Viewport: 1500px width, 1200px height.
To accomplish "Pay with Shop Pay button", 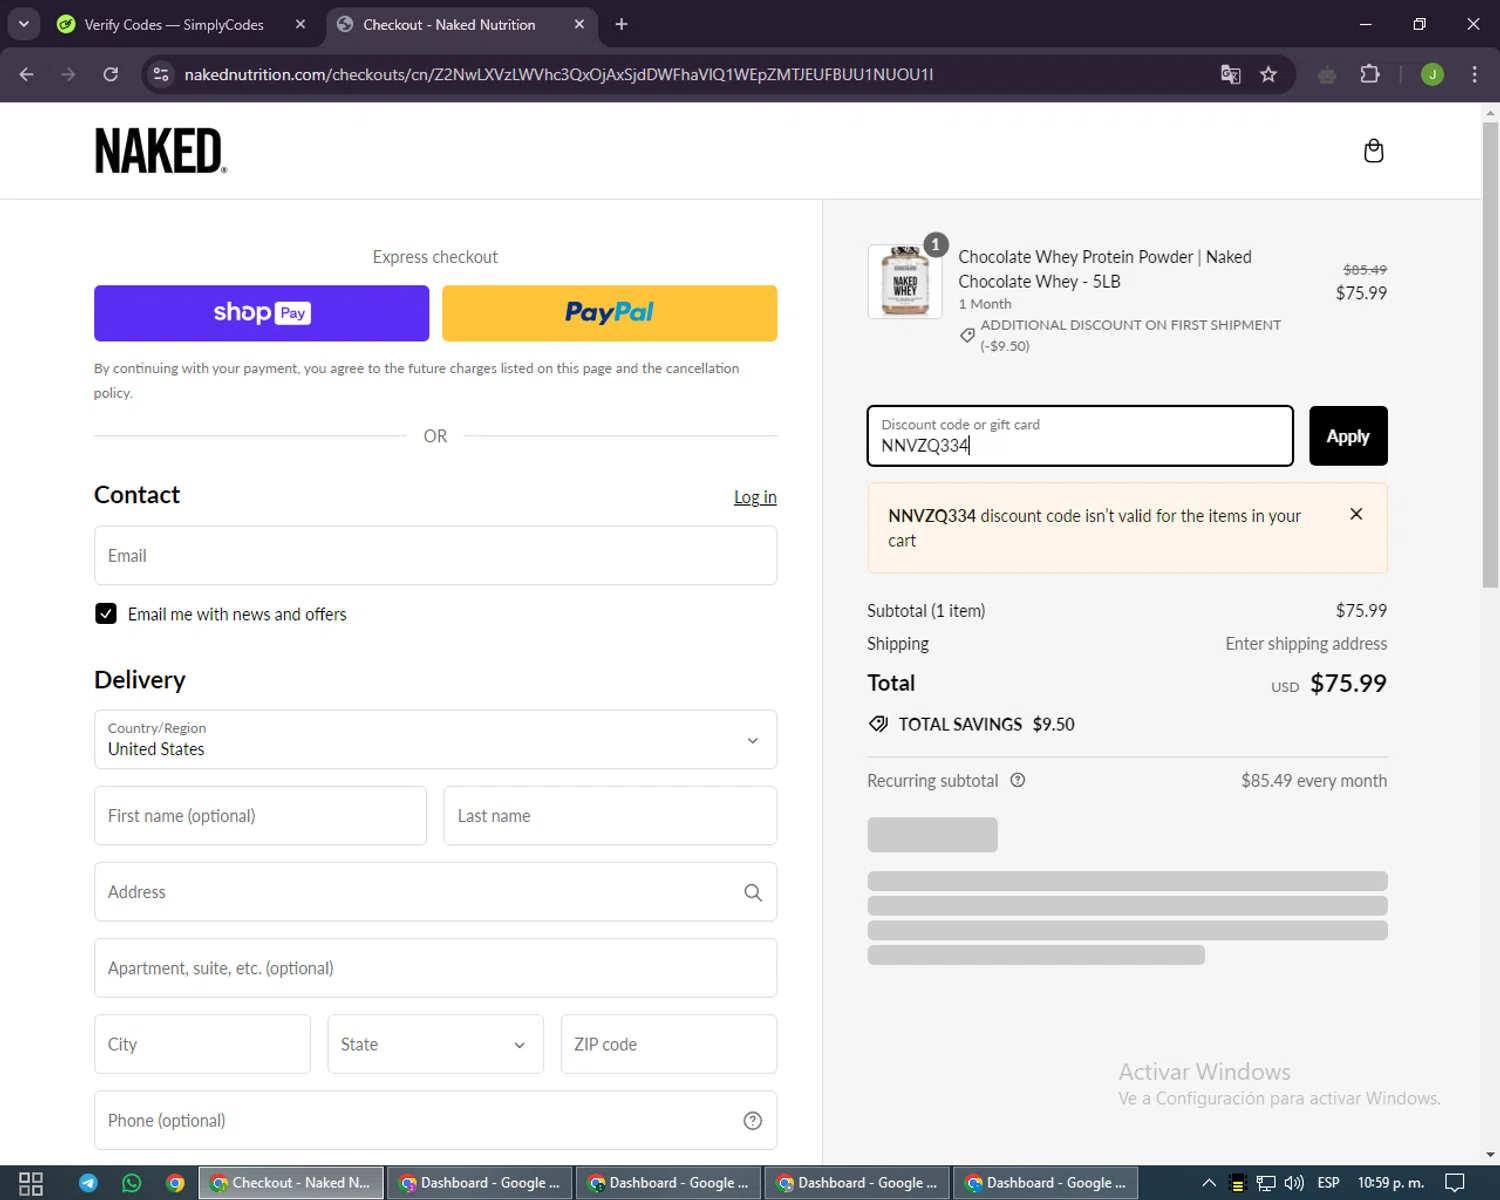I will coord(261,313).
